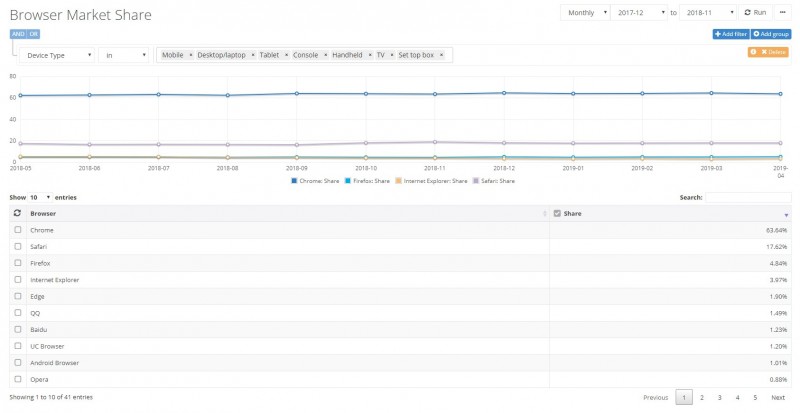Toggle Safari: Share legend swatch
This screenshot has width=800, height=413.
tap(476, 181)
